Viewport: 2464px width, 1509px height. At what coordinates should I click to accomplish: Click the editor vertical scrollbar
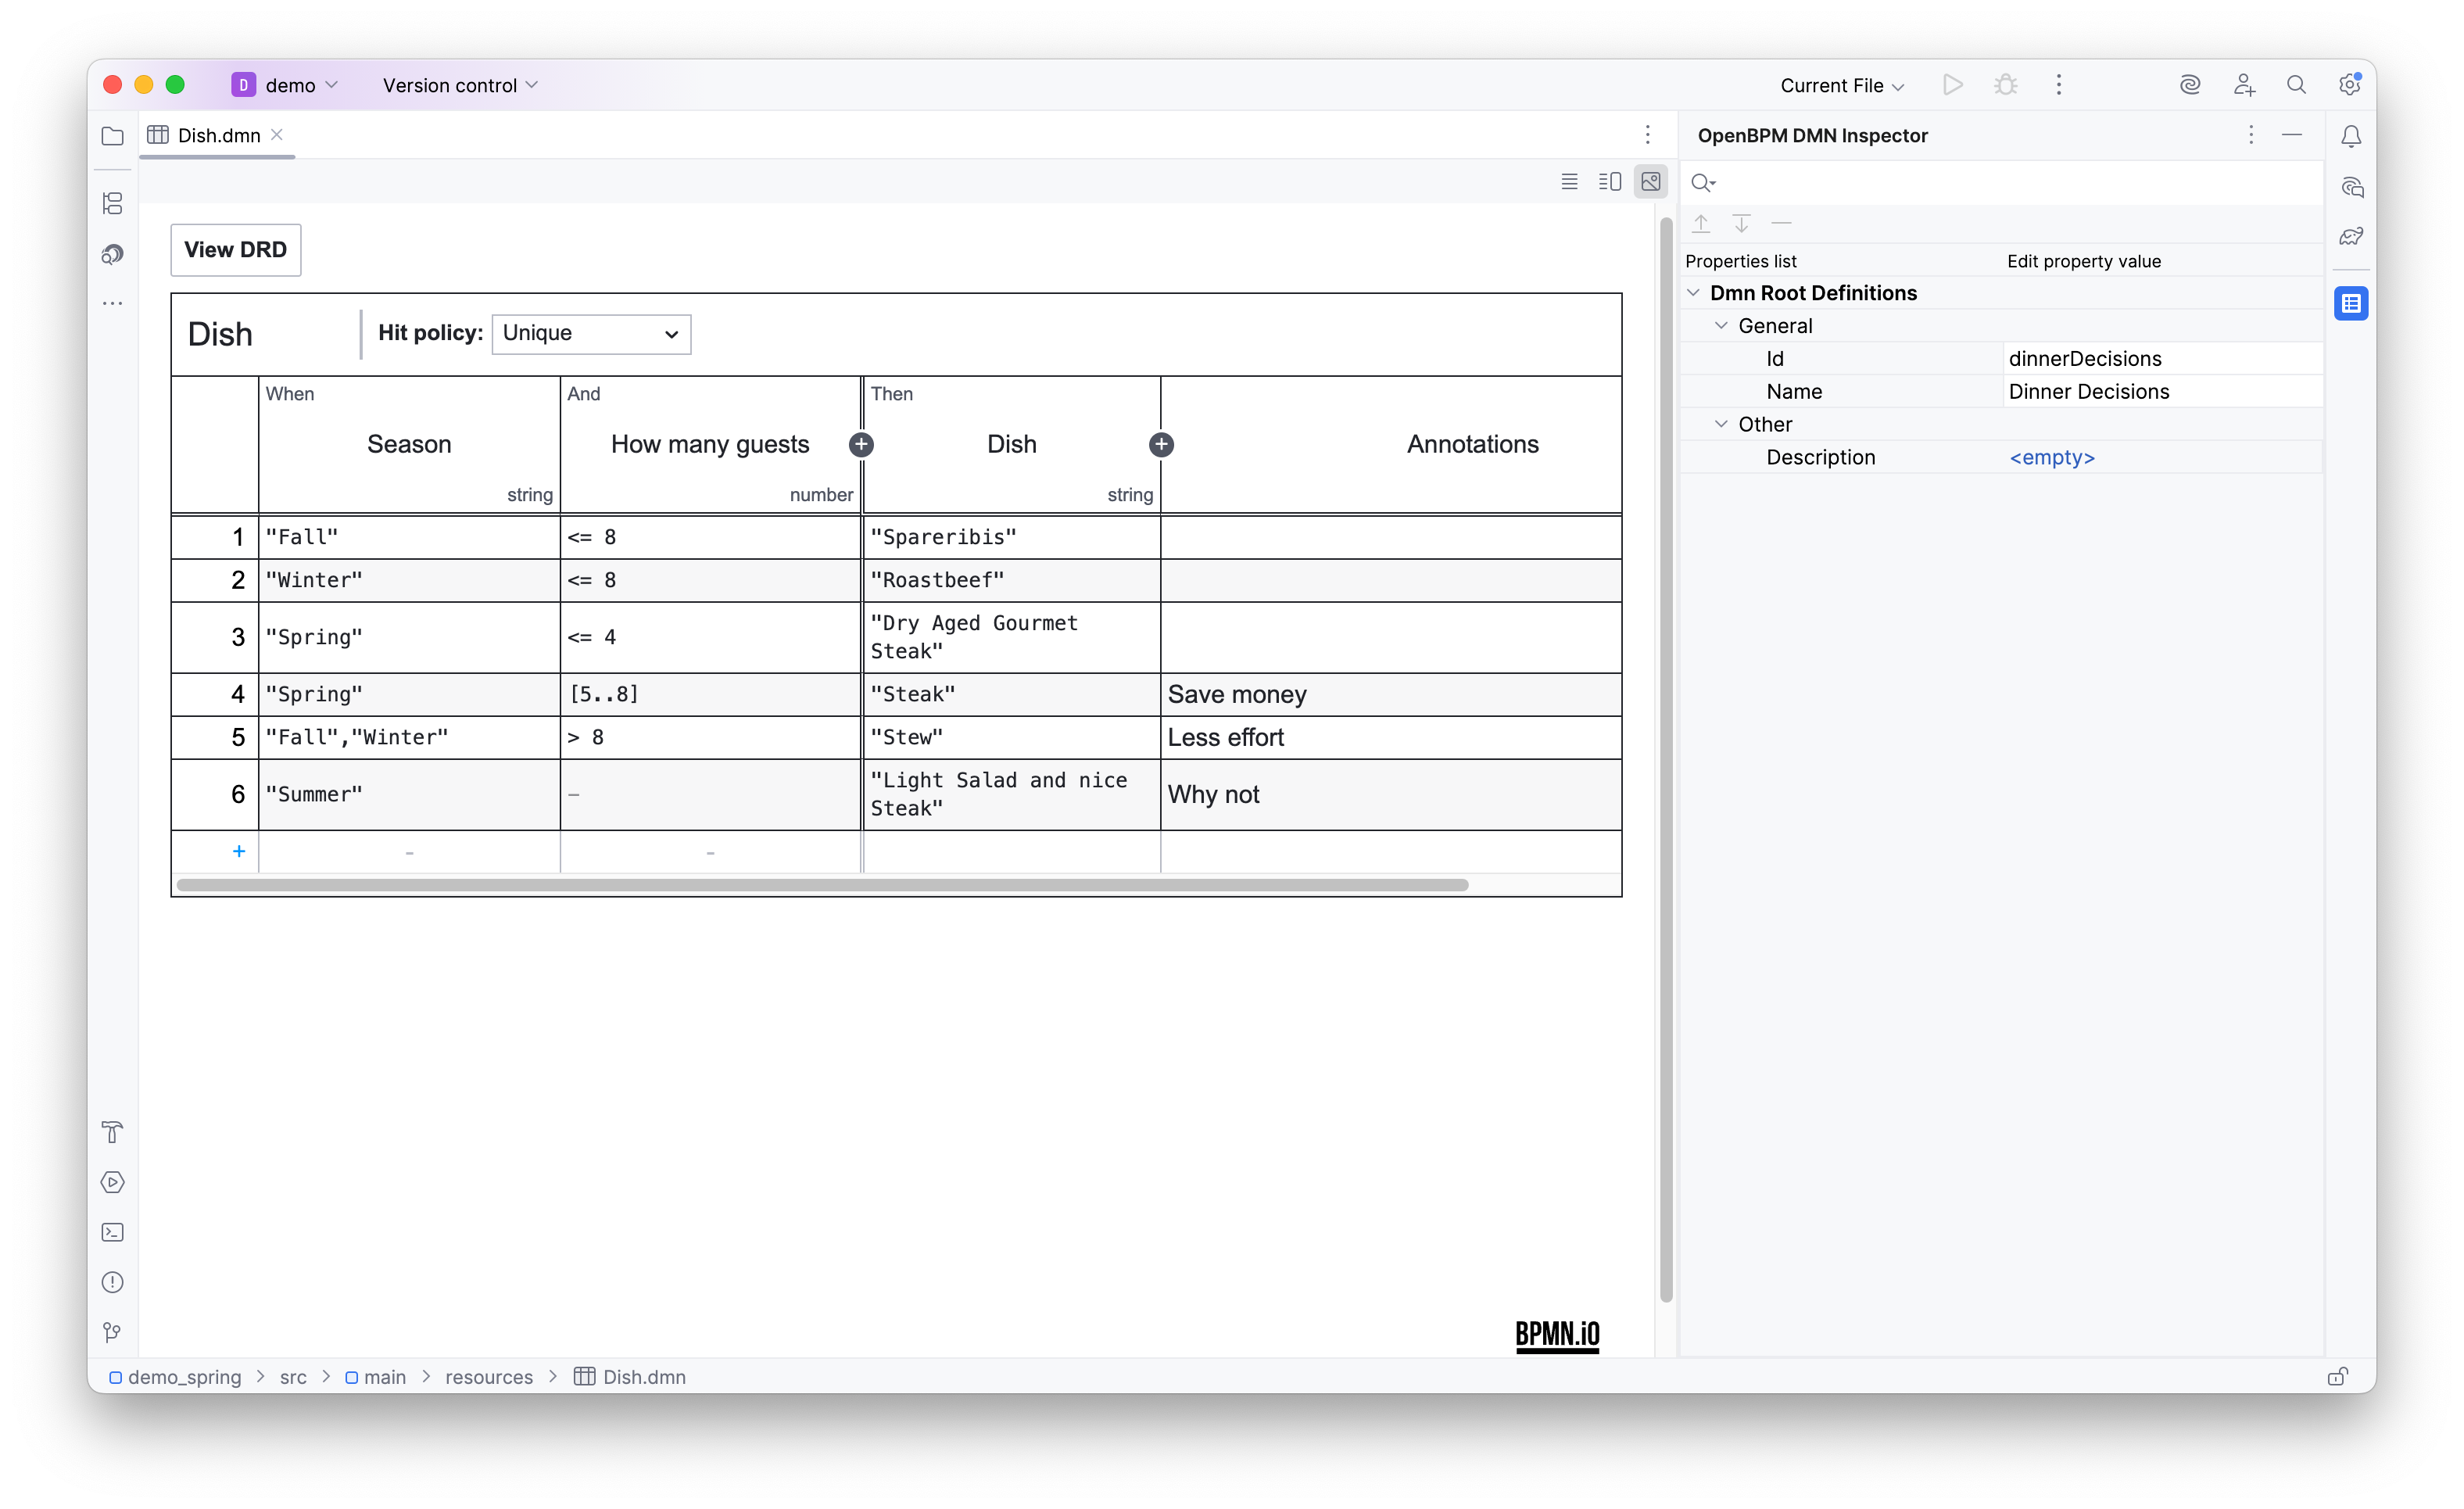[x=1666, y=760]
